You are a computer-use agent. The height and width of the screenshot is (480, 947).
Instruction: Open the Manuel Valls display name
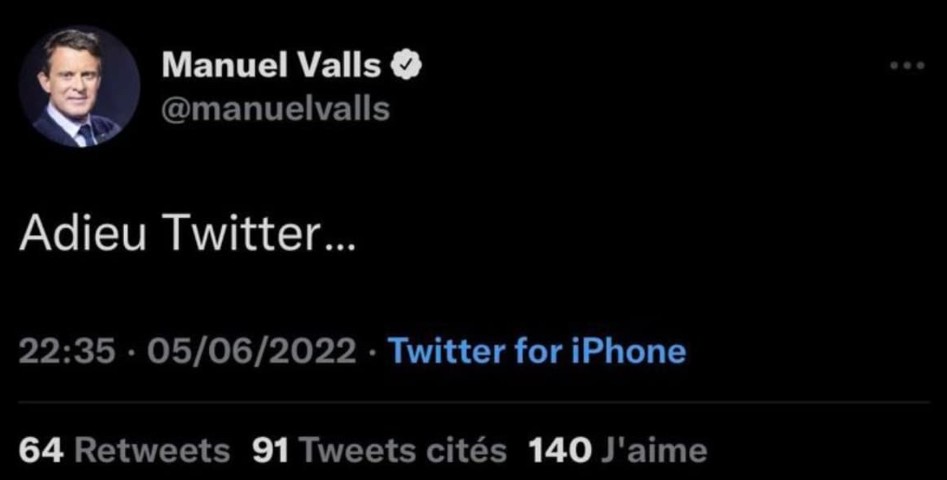(271, 65)
